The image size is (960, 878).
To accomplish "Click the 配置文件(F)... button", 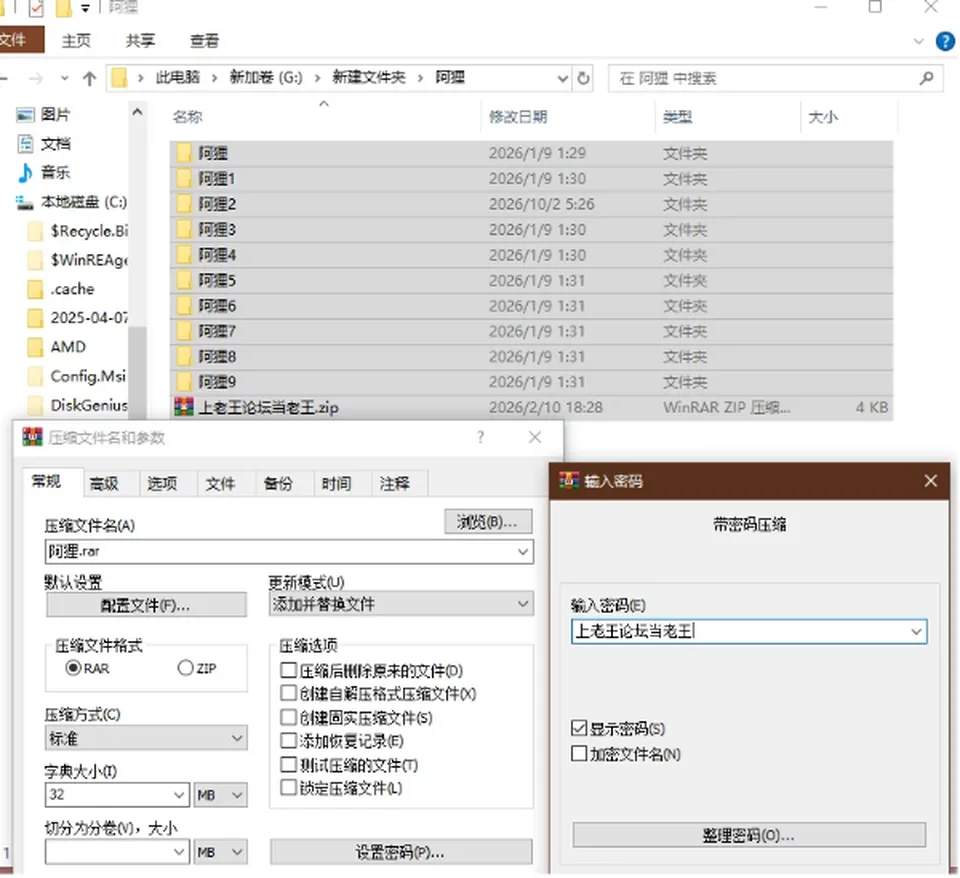I will [x=146, y=605].
